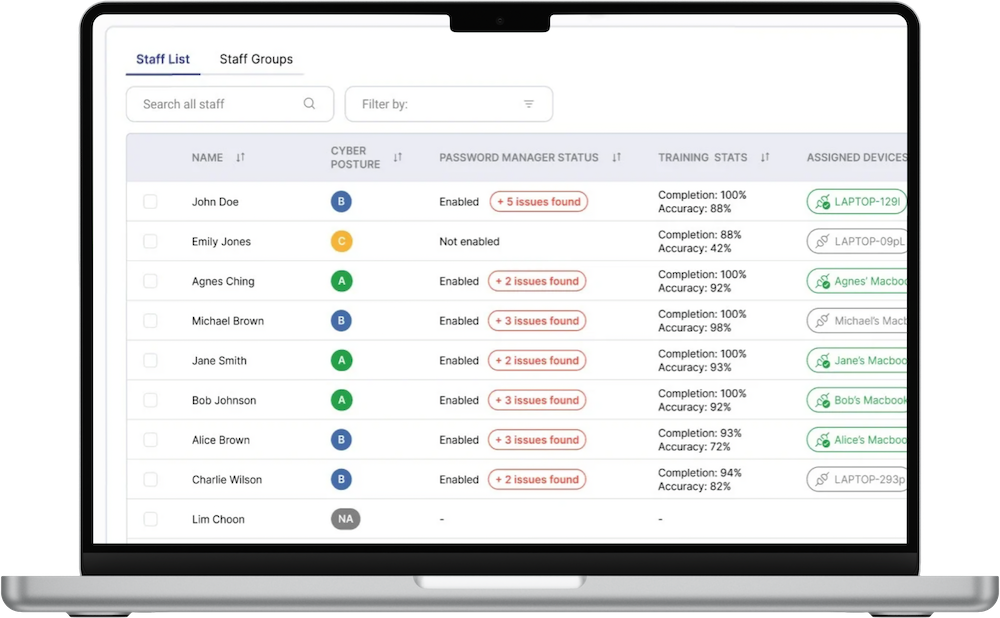Check the checkbox beside John Doe
This screenshot has height=618, width=1000.
[x=150, y=201]
